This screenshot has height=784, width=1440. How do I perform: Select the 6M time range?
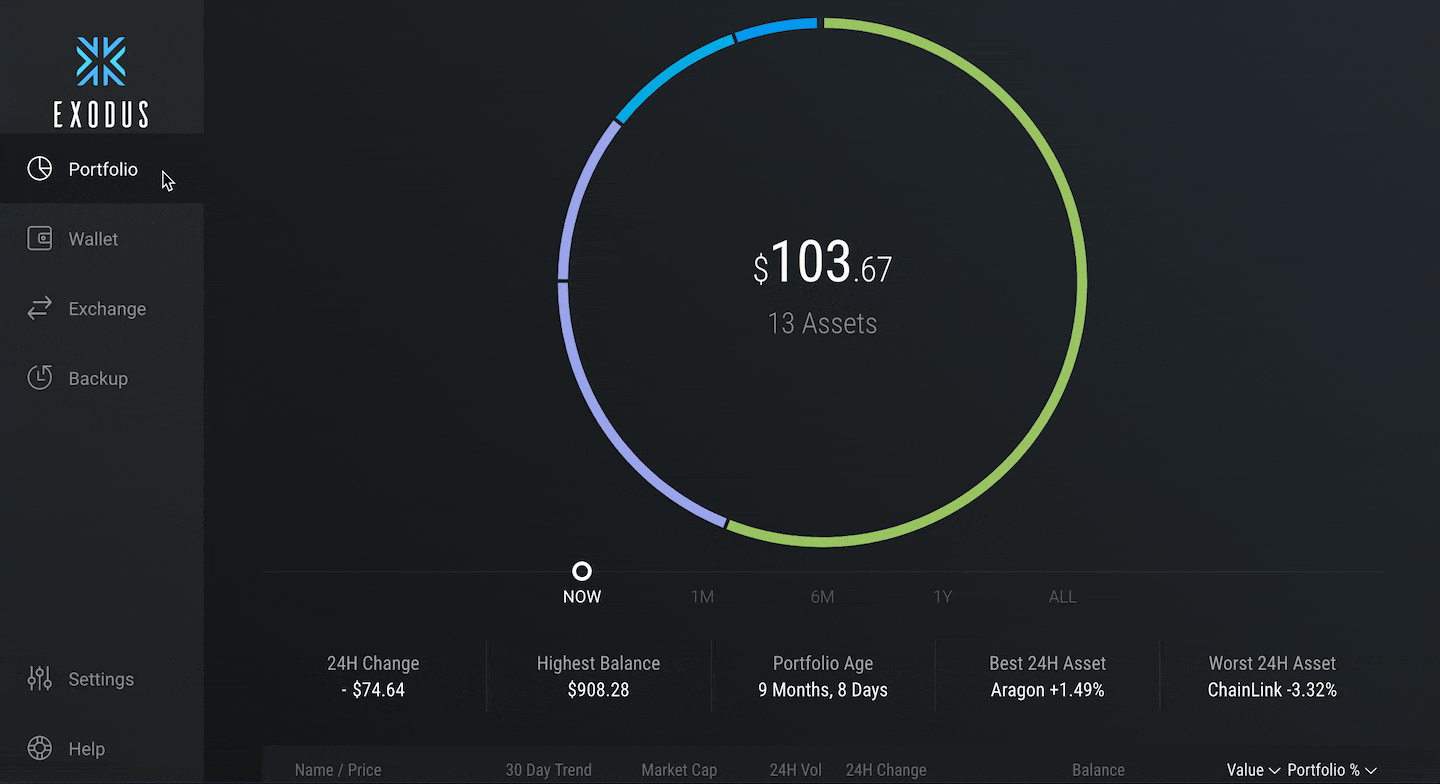(x=822, y=596)
